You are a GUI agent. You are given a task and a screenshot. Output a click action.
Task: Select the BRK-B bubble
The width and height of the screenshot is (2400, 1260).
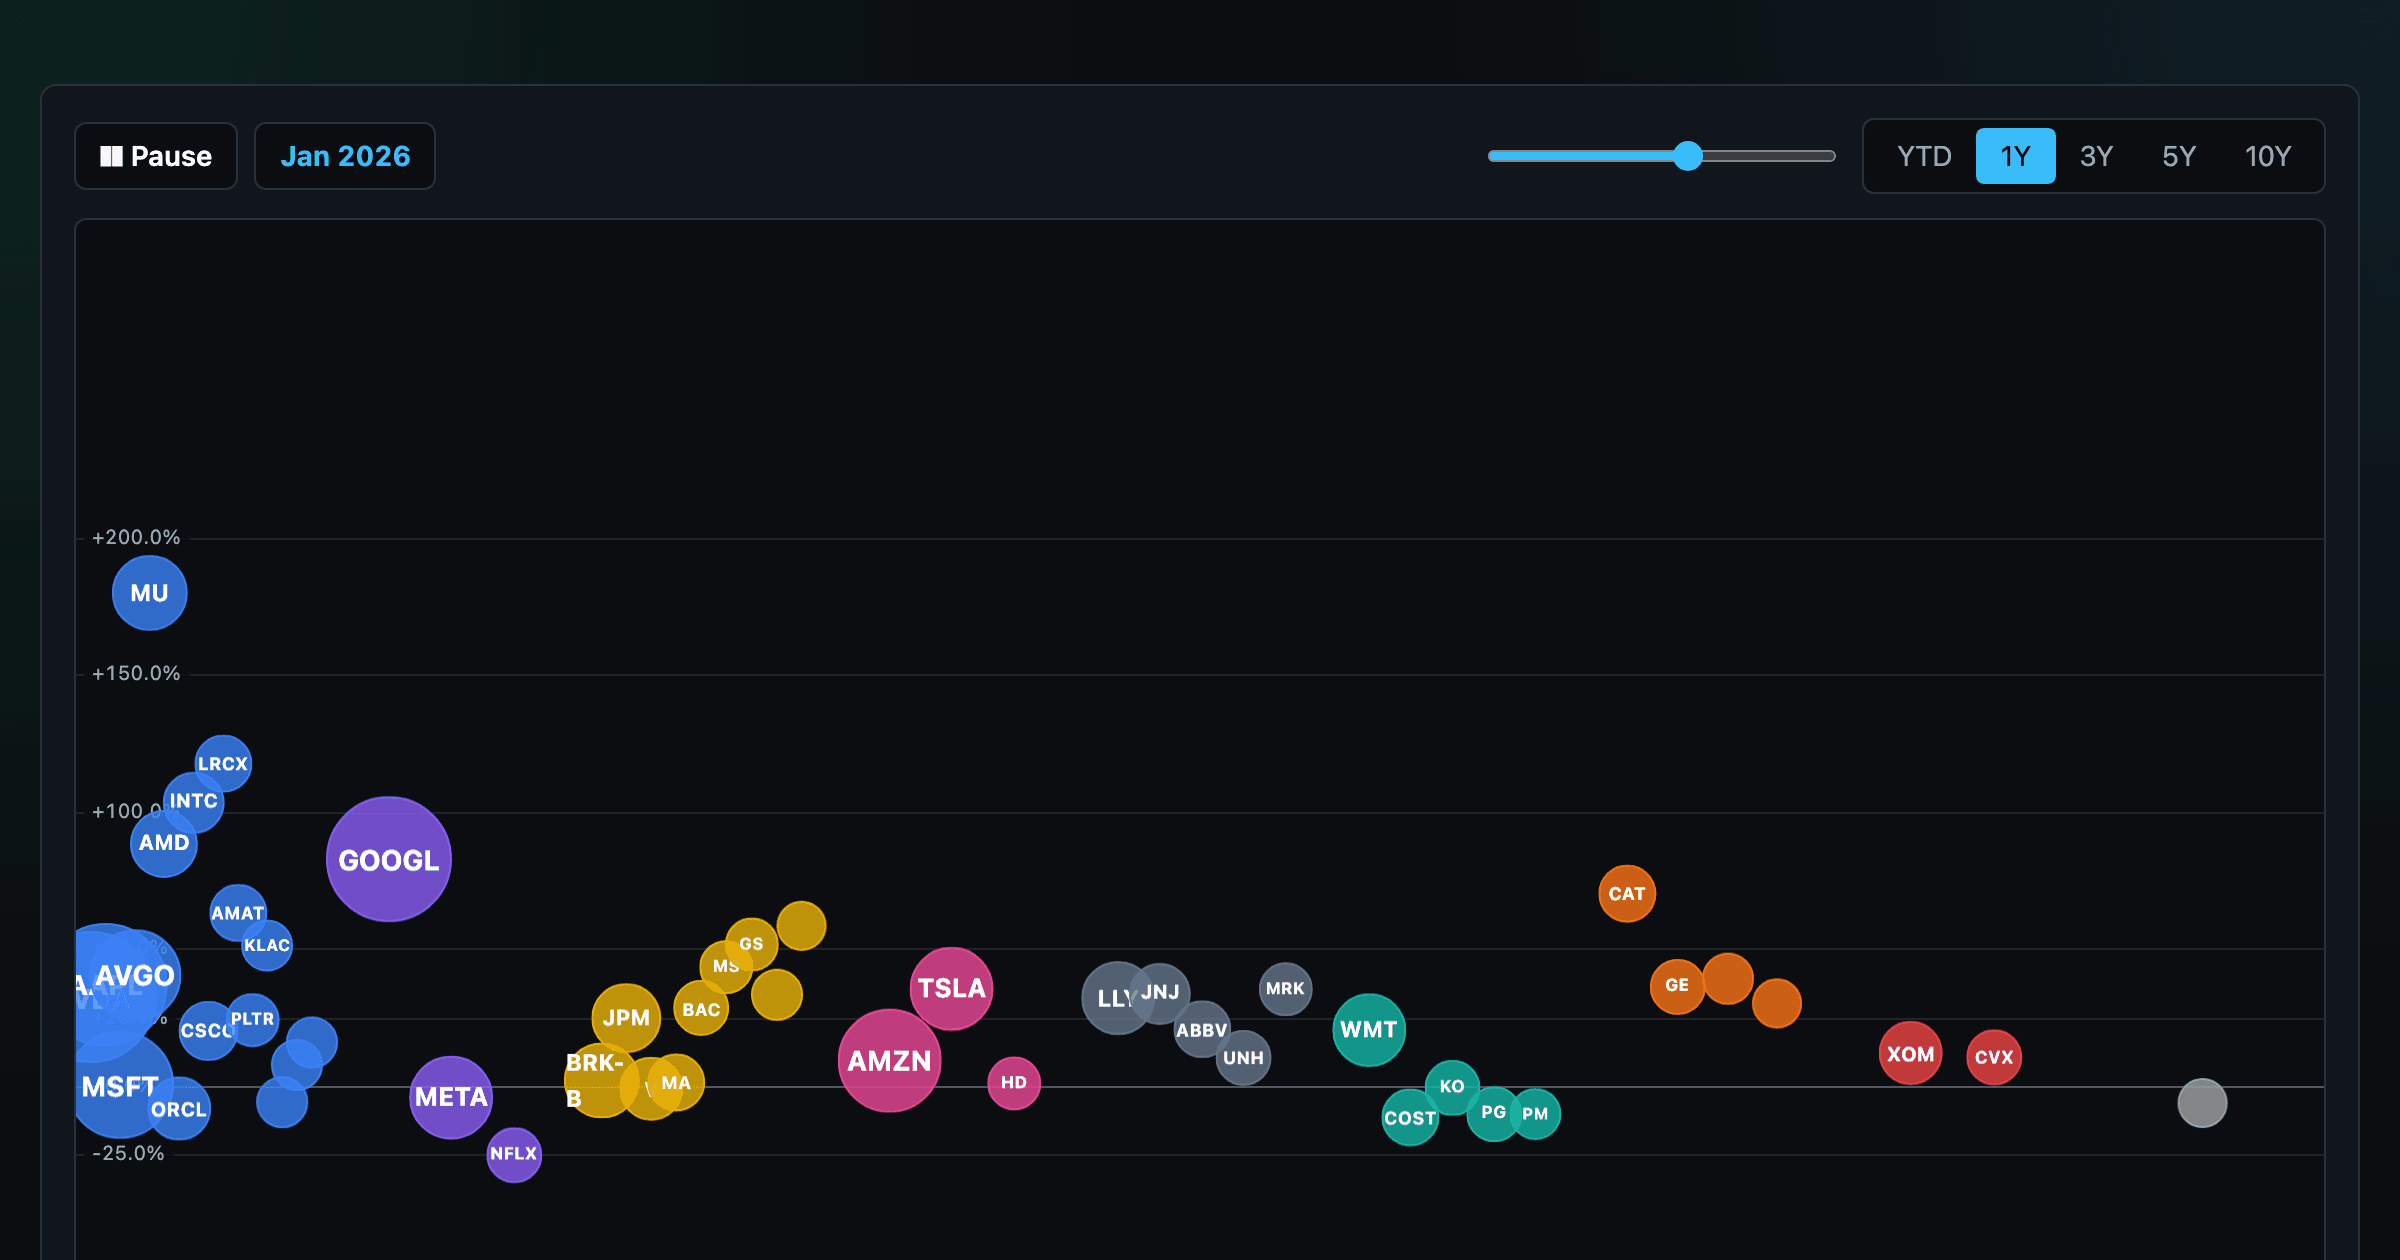click(x=601, y=1080)
